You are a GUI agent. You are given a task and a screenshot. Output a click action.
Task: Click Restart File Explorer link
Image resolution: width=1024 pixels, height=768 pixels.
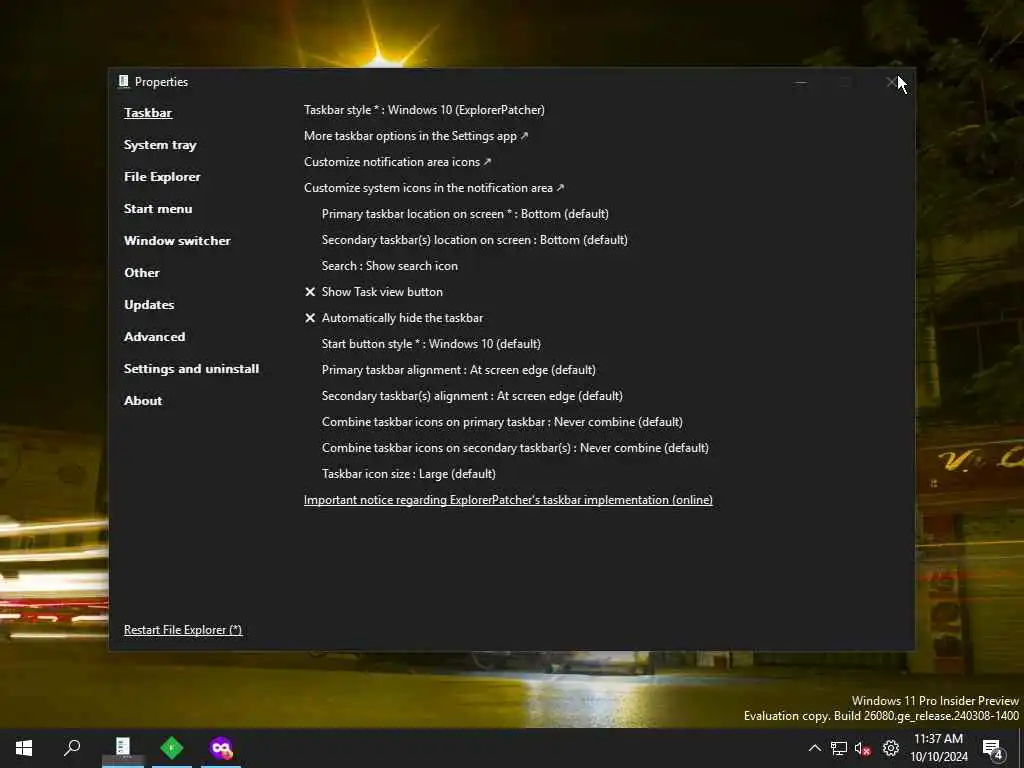tap(183, 630)
